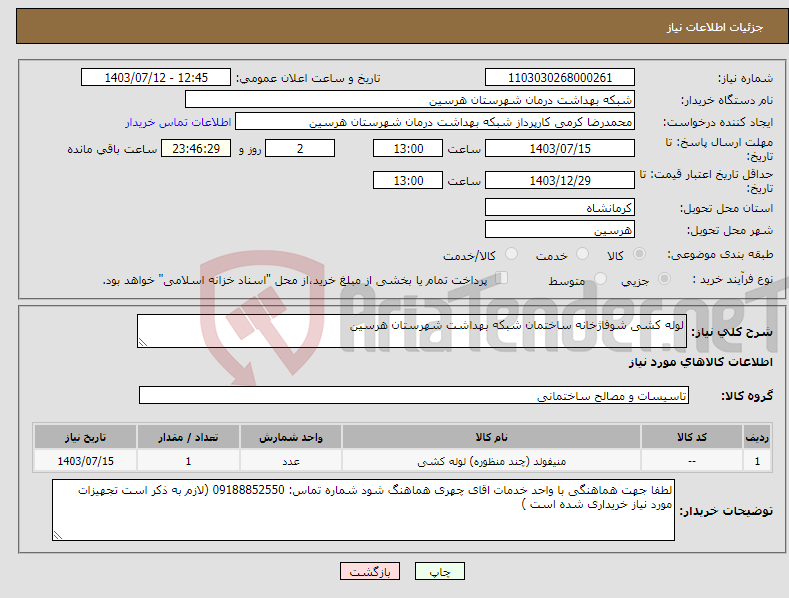This screenshot has width=789, height=598.
Task: Click the تعداد / مقدار column header
Action: pos(188,437)
